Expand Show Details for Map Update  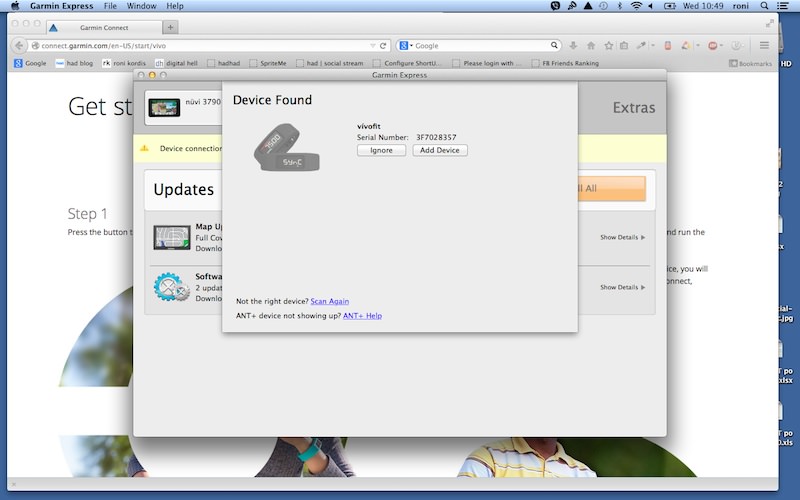click(x=622, y=237)
